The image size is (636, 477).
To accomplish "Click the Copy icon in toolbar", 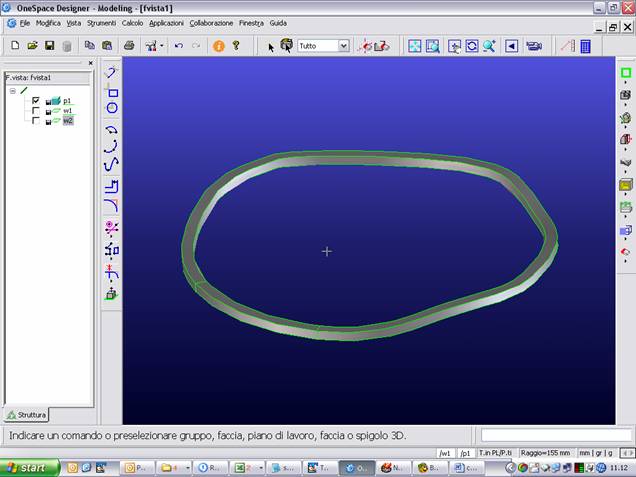I will pos(90,45).
